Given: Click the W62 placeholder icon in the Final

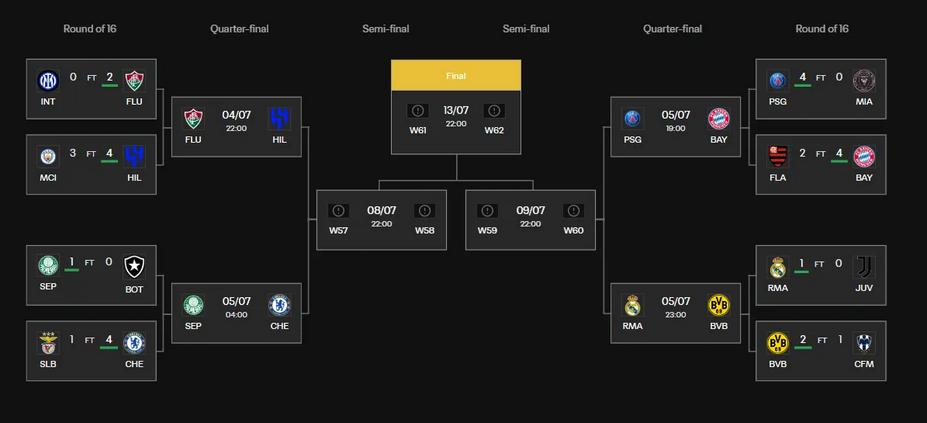Looking at the screenshot, I should coord(494,111).
